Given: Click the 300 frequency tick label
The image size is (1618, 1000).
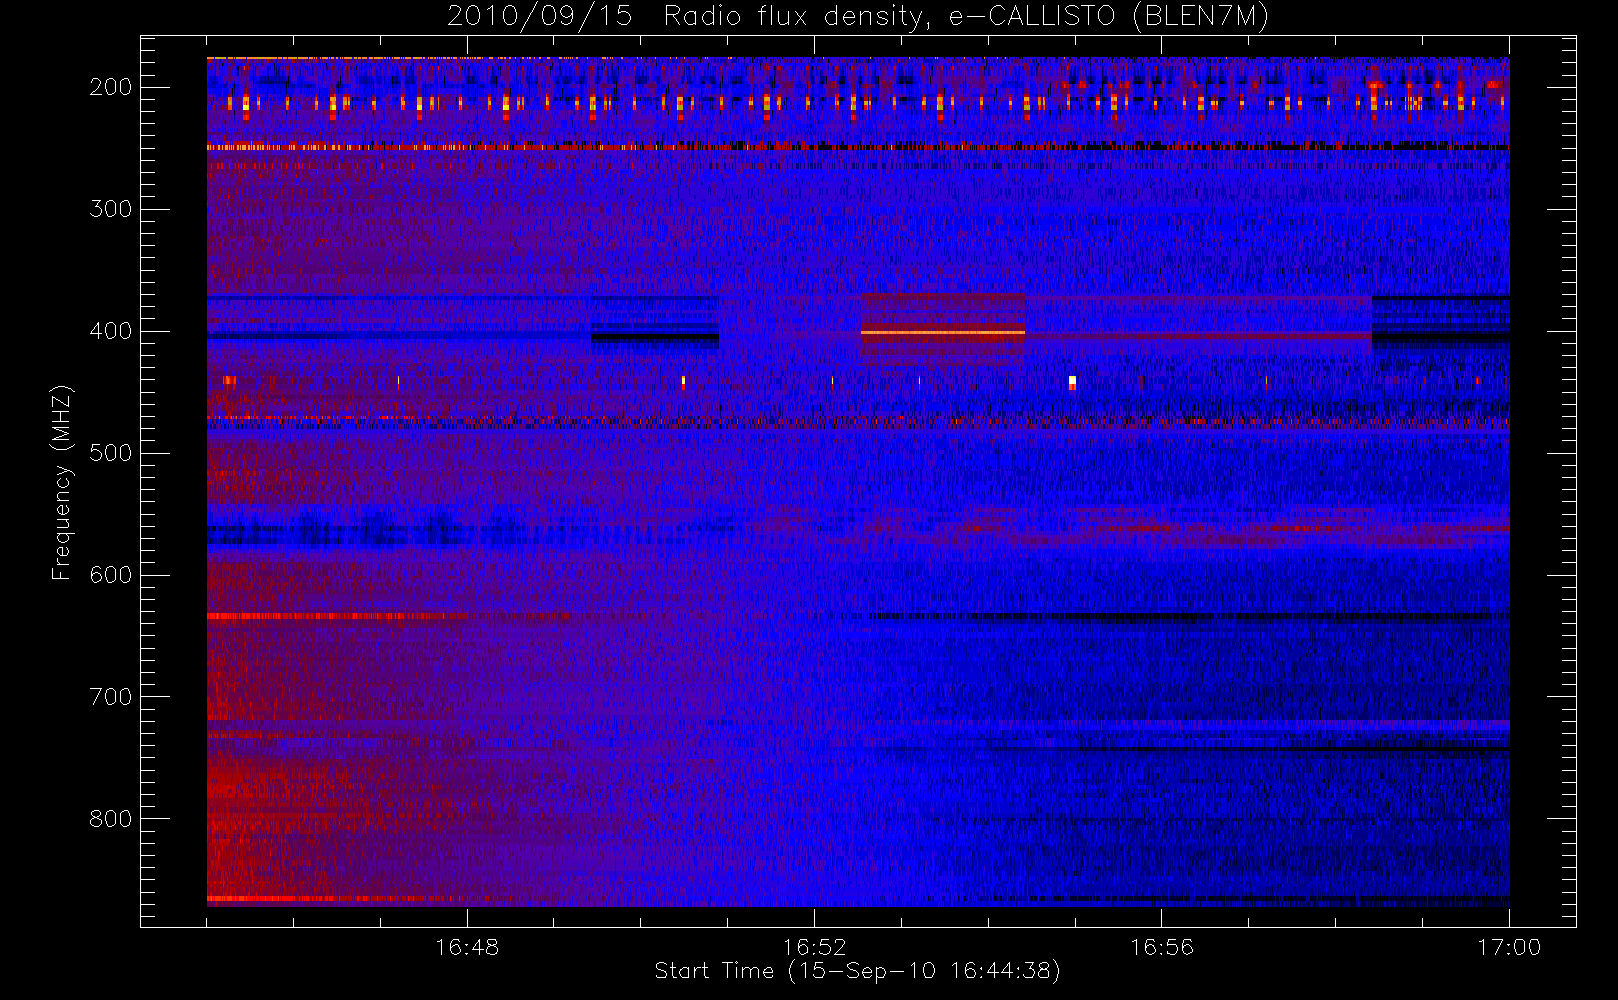Looking at the screenshot, I should click(x=111, y=209).
